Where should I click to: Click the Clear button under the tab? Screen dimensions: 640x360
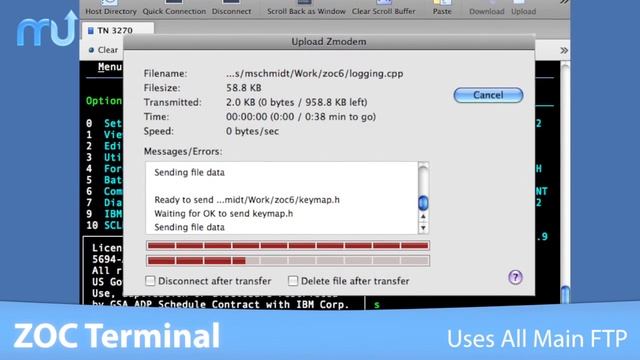pos(103,50)
